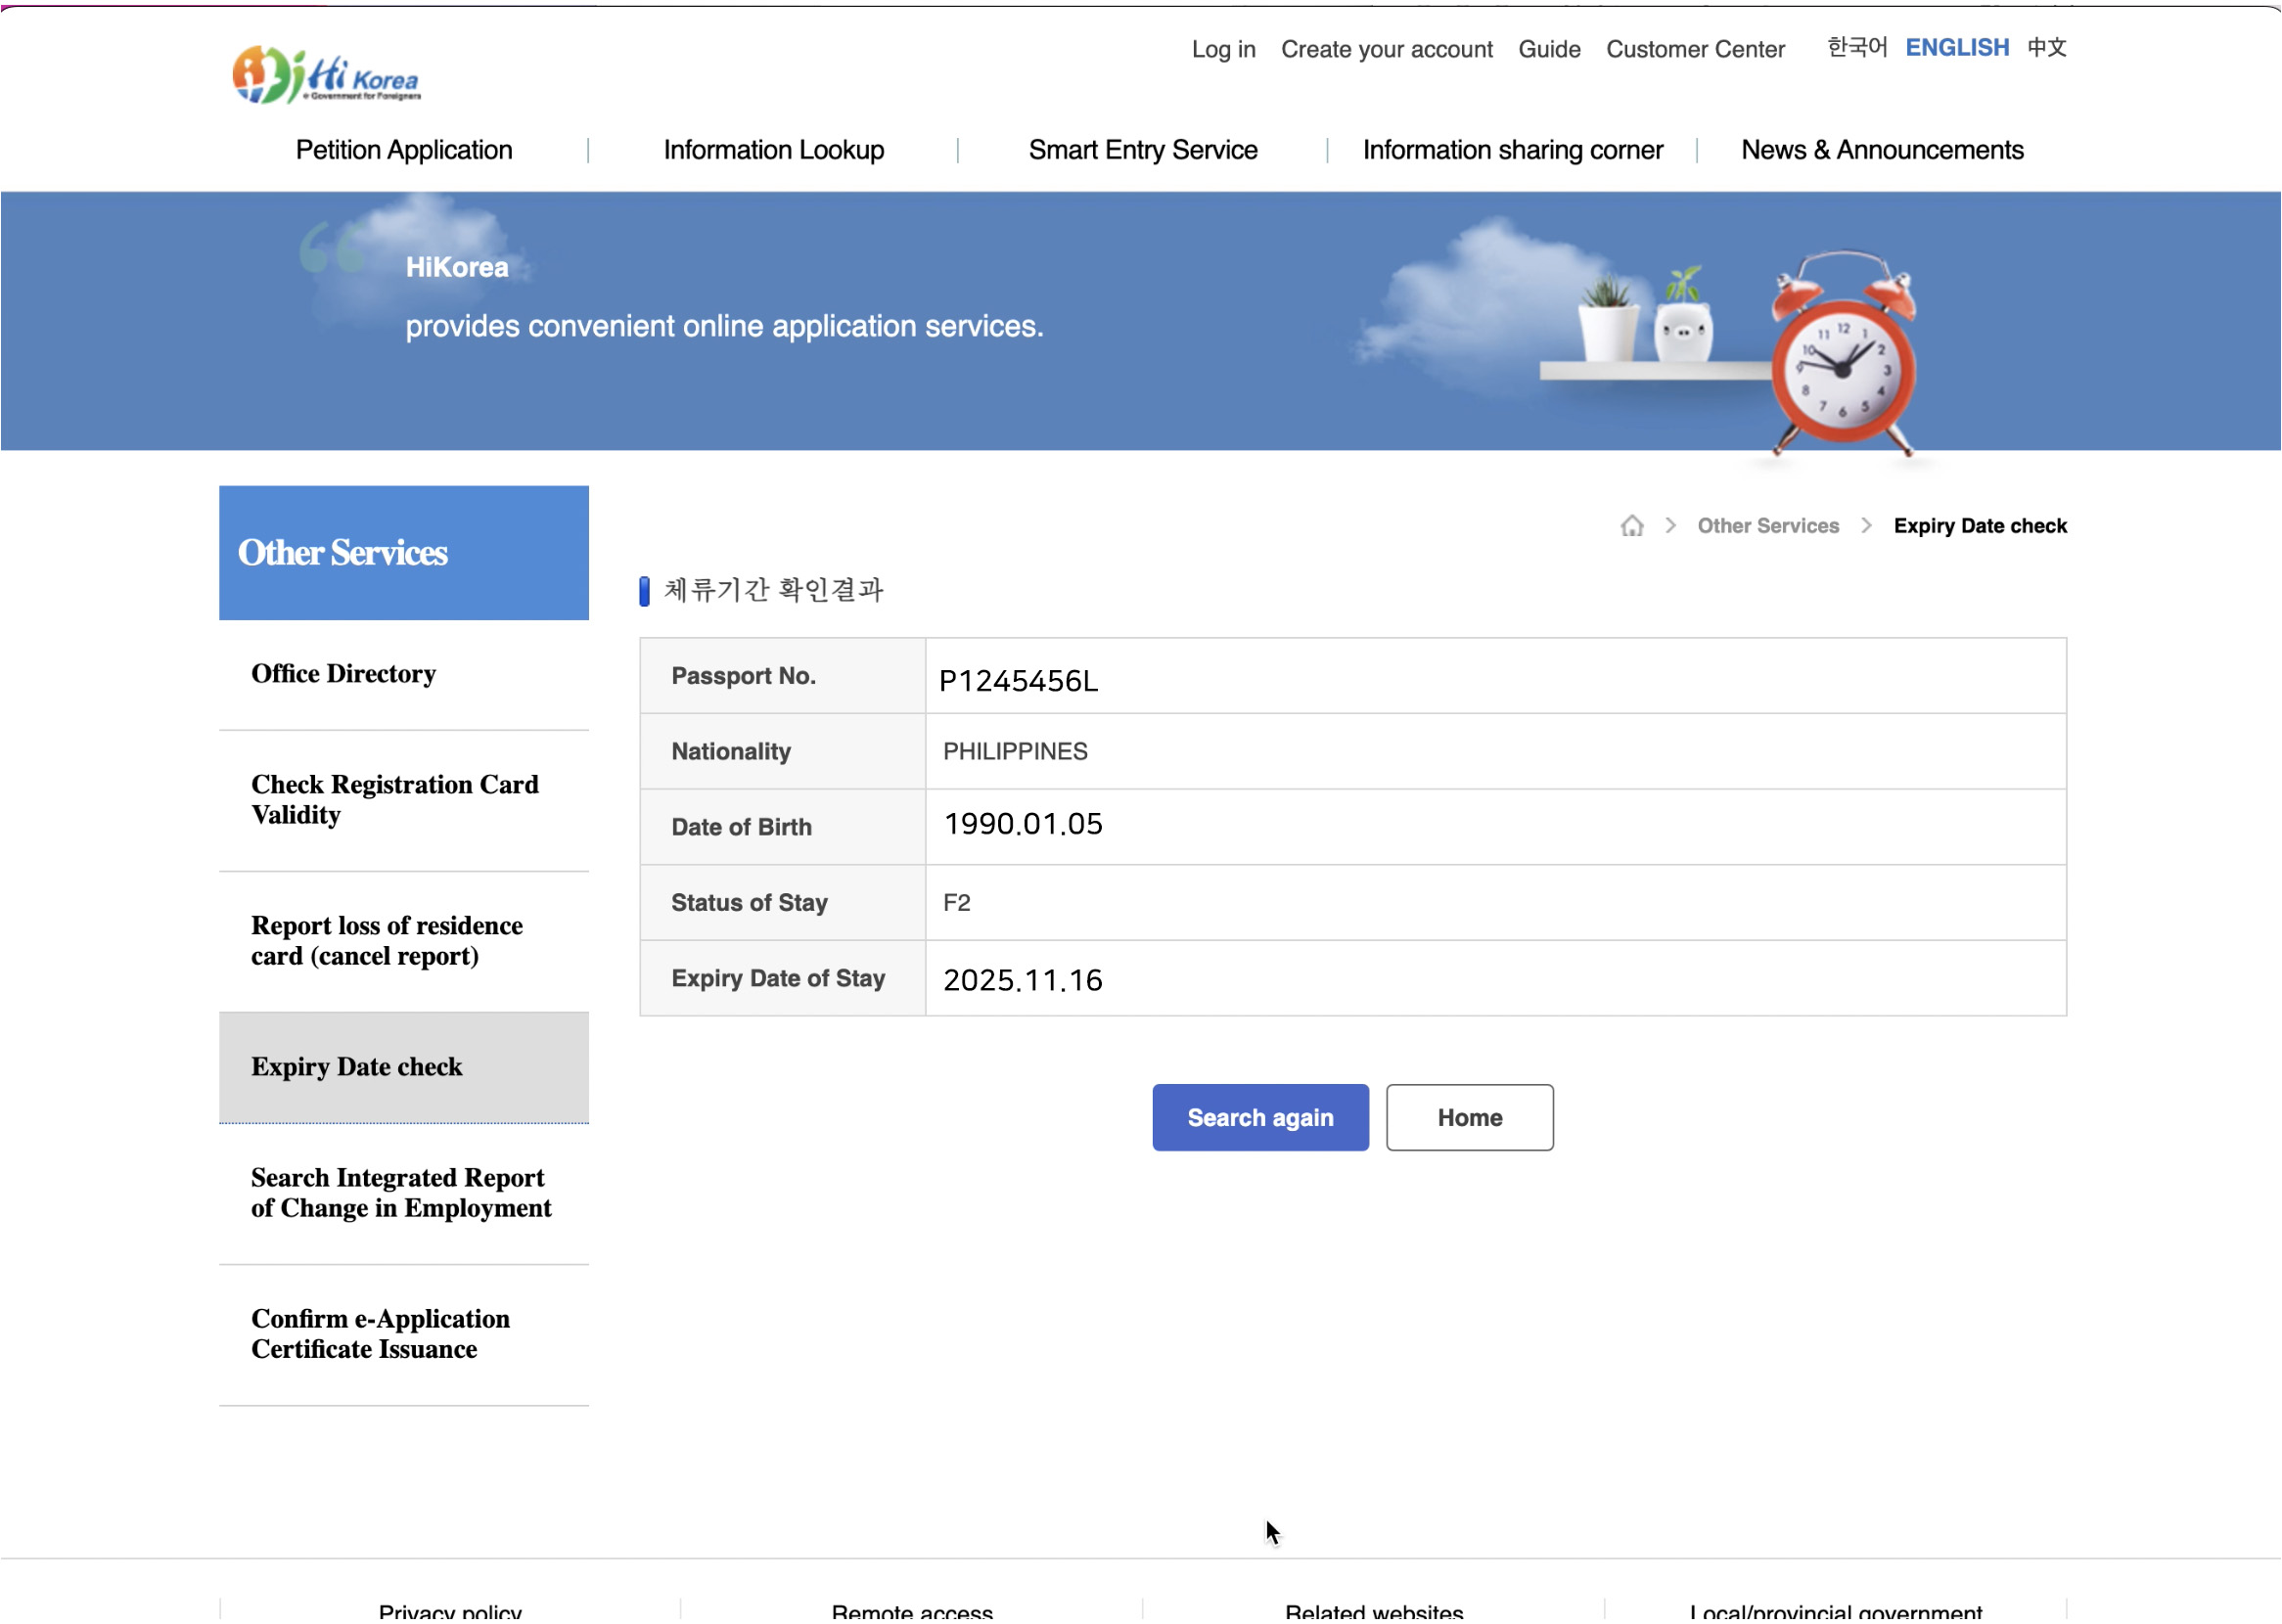
Task: Click Create your account
Action: pyautogui.click(x=1386, y=49)
